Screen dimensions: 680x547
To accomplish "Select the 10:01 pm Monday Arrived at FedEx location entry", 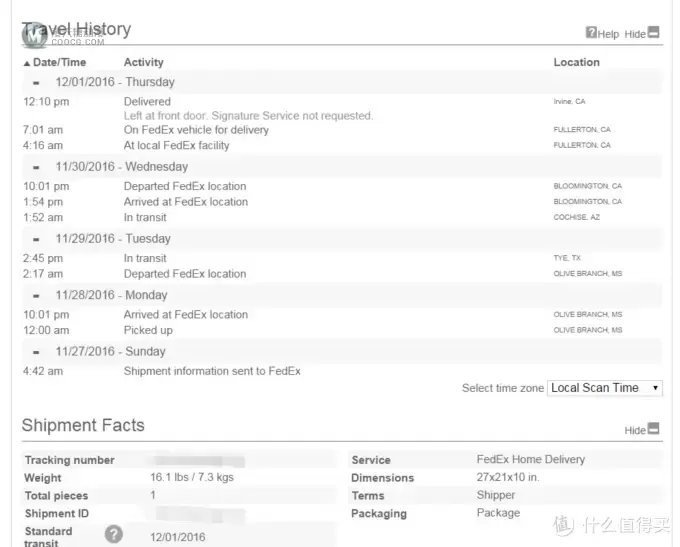I will [186, 315].
